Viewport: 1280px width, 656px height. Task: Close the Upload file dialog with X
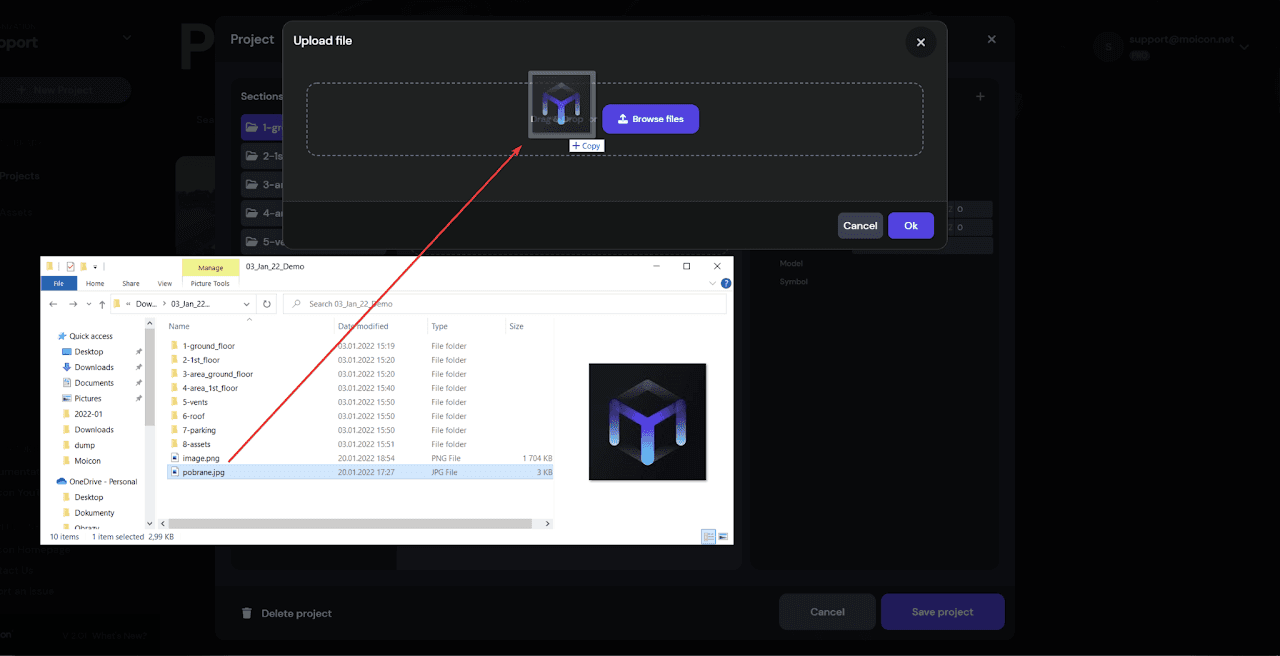tap(920, 42)
